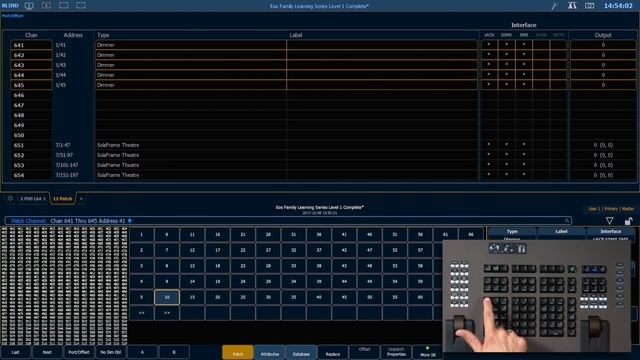
Task: Toggle sACN dot for channel 654
Action: (x=489, y=175)
